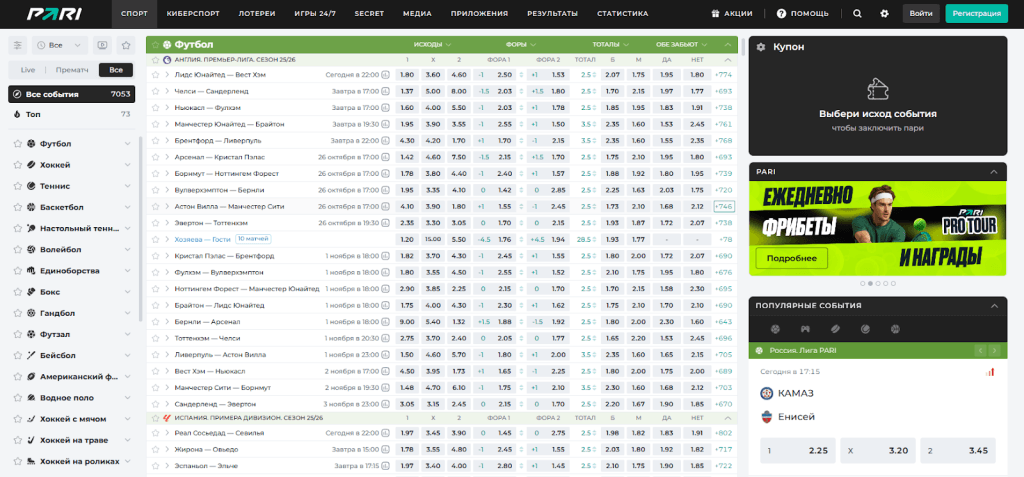Favorite the Теннис sport in sidebar
The width and height of the screenshot is (1024, 477).
(18, 186)
